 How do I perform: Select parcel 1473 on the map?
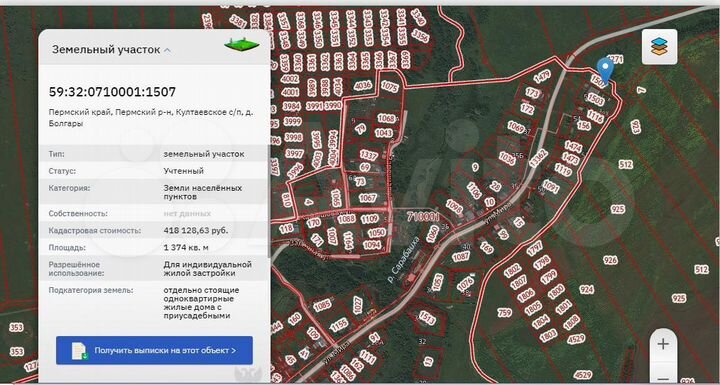pyautogui.click(x=571, y=159)
